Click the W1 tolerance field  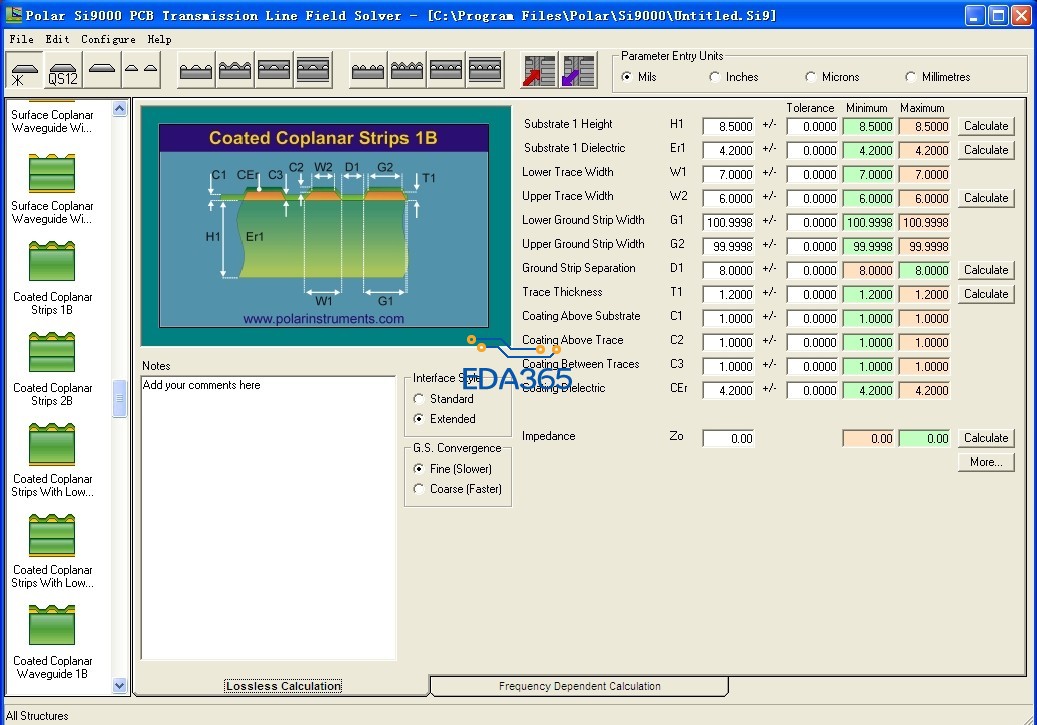click(813, 175)
